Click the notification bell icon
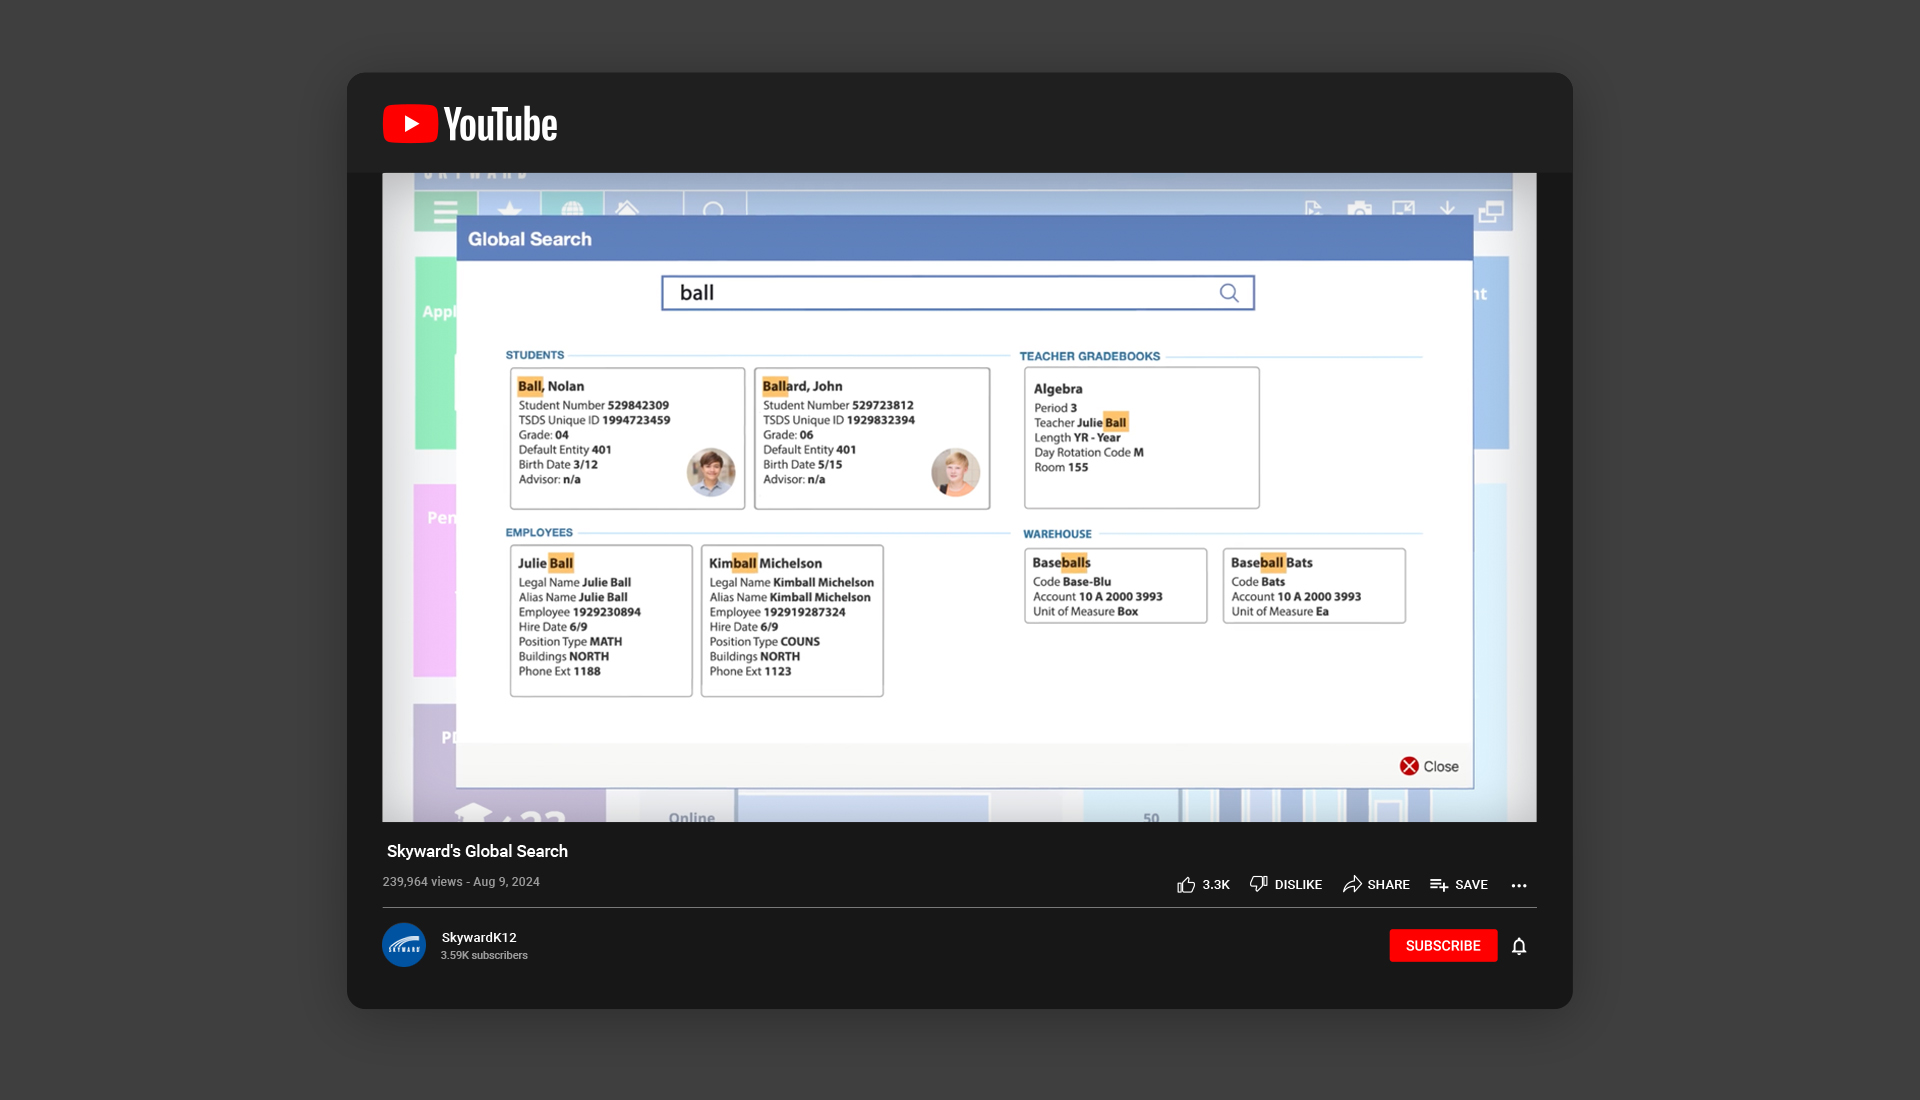The width and height of the screenshot is (1920, 1100). (1519, 946)
